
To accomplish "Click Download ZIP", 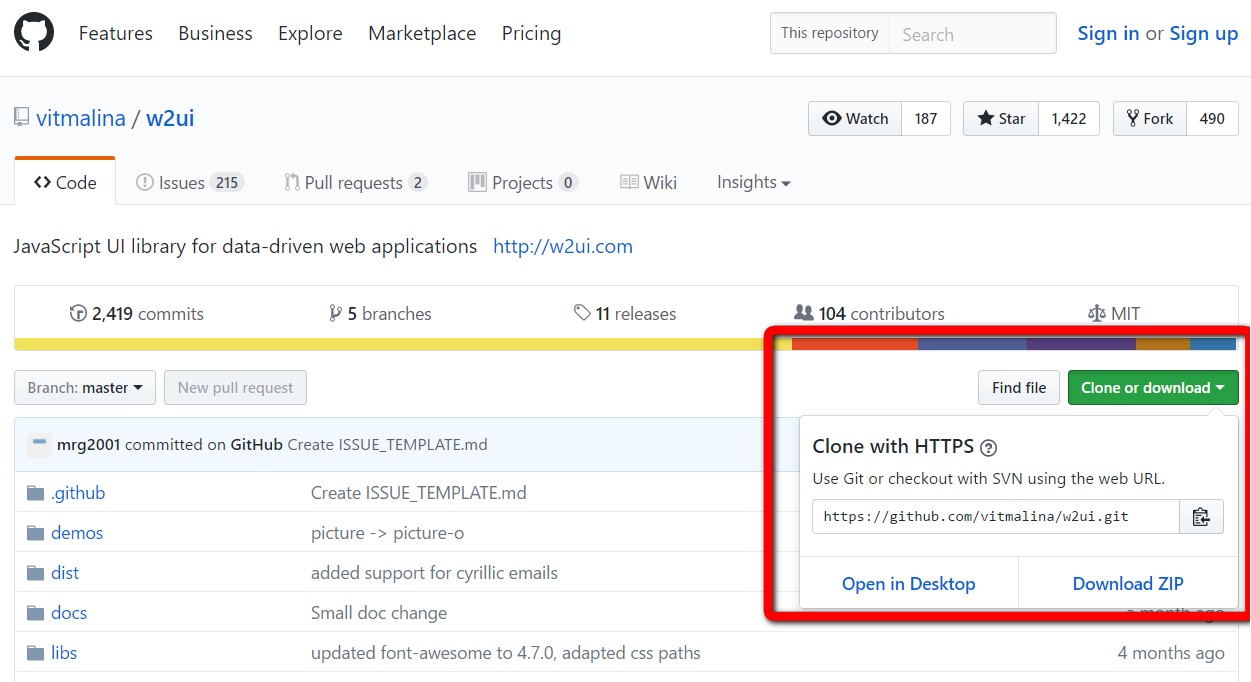I will (x=1128, y=584).
